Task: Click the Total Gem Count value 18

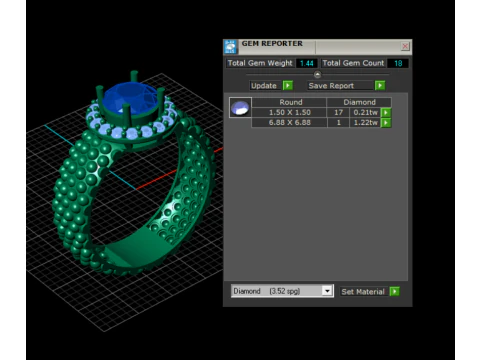Action: 398,63
